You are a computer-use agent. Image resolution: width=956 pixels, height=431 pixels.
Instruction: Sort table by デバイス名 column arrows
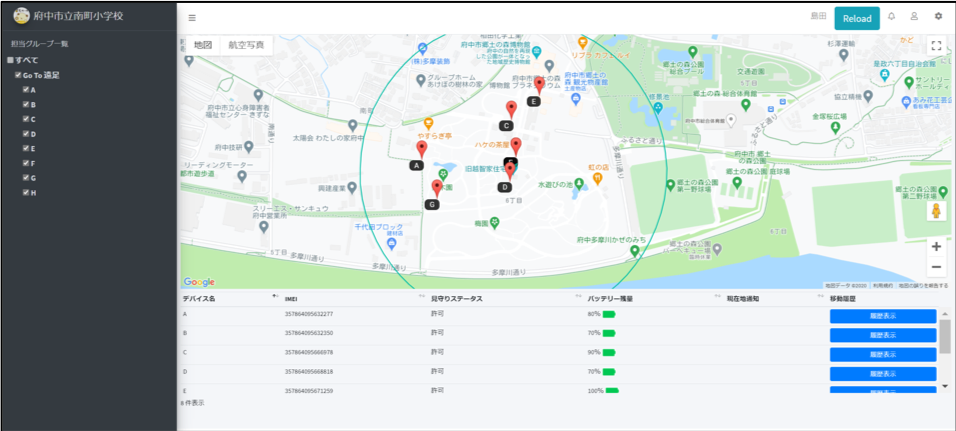[275, 296]
